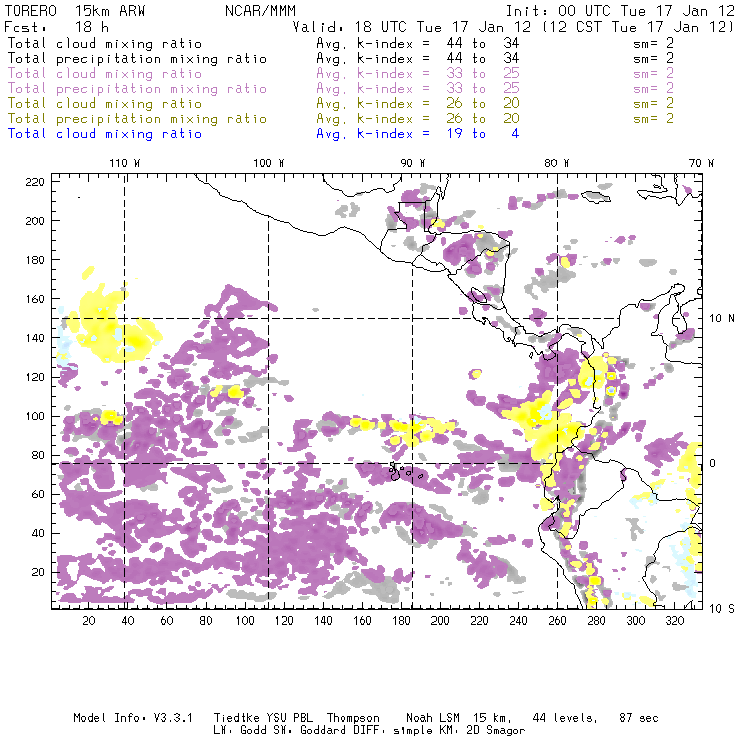Click the '70 W' longitude label
740x740 pixels.
pyautogui.click(x=701, y=163)
